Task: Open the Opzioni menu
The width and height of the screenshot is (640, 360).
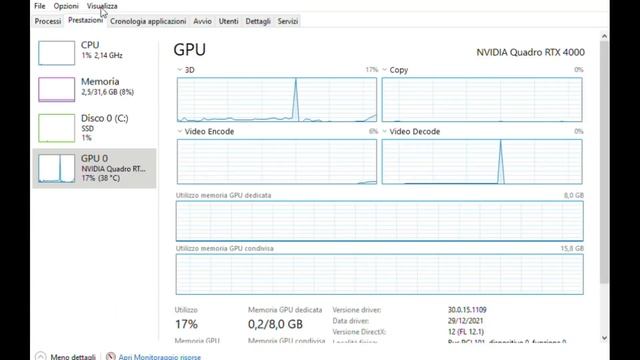Action: tap(66, 6)
